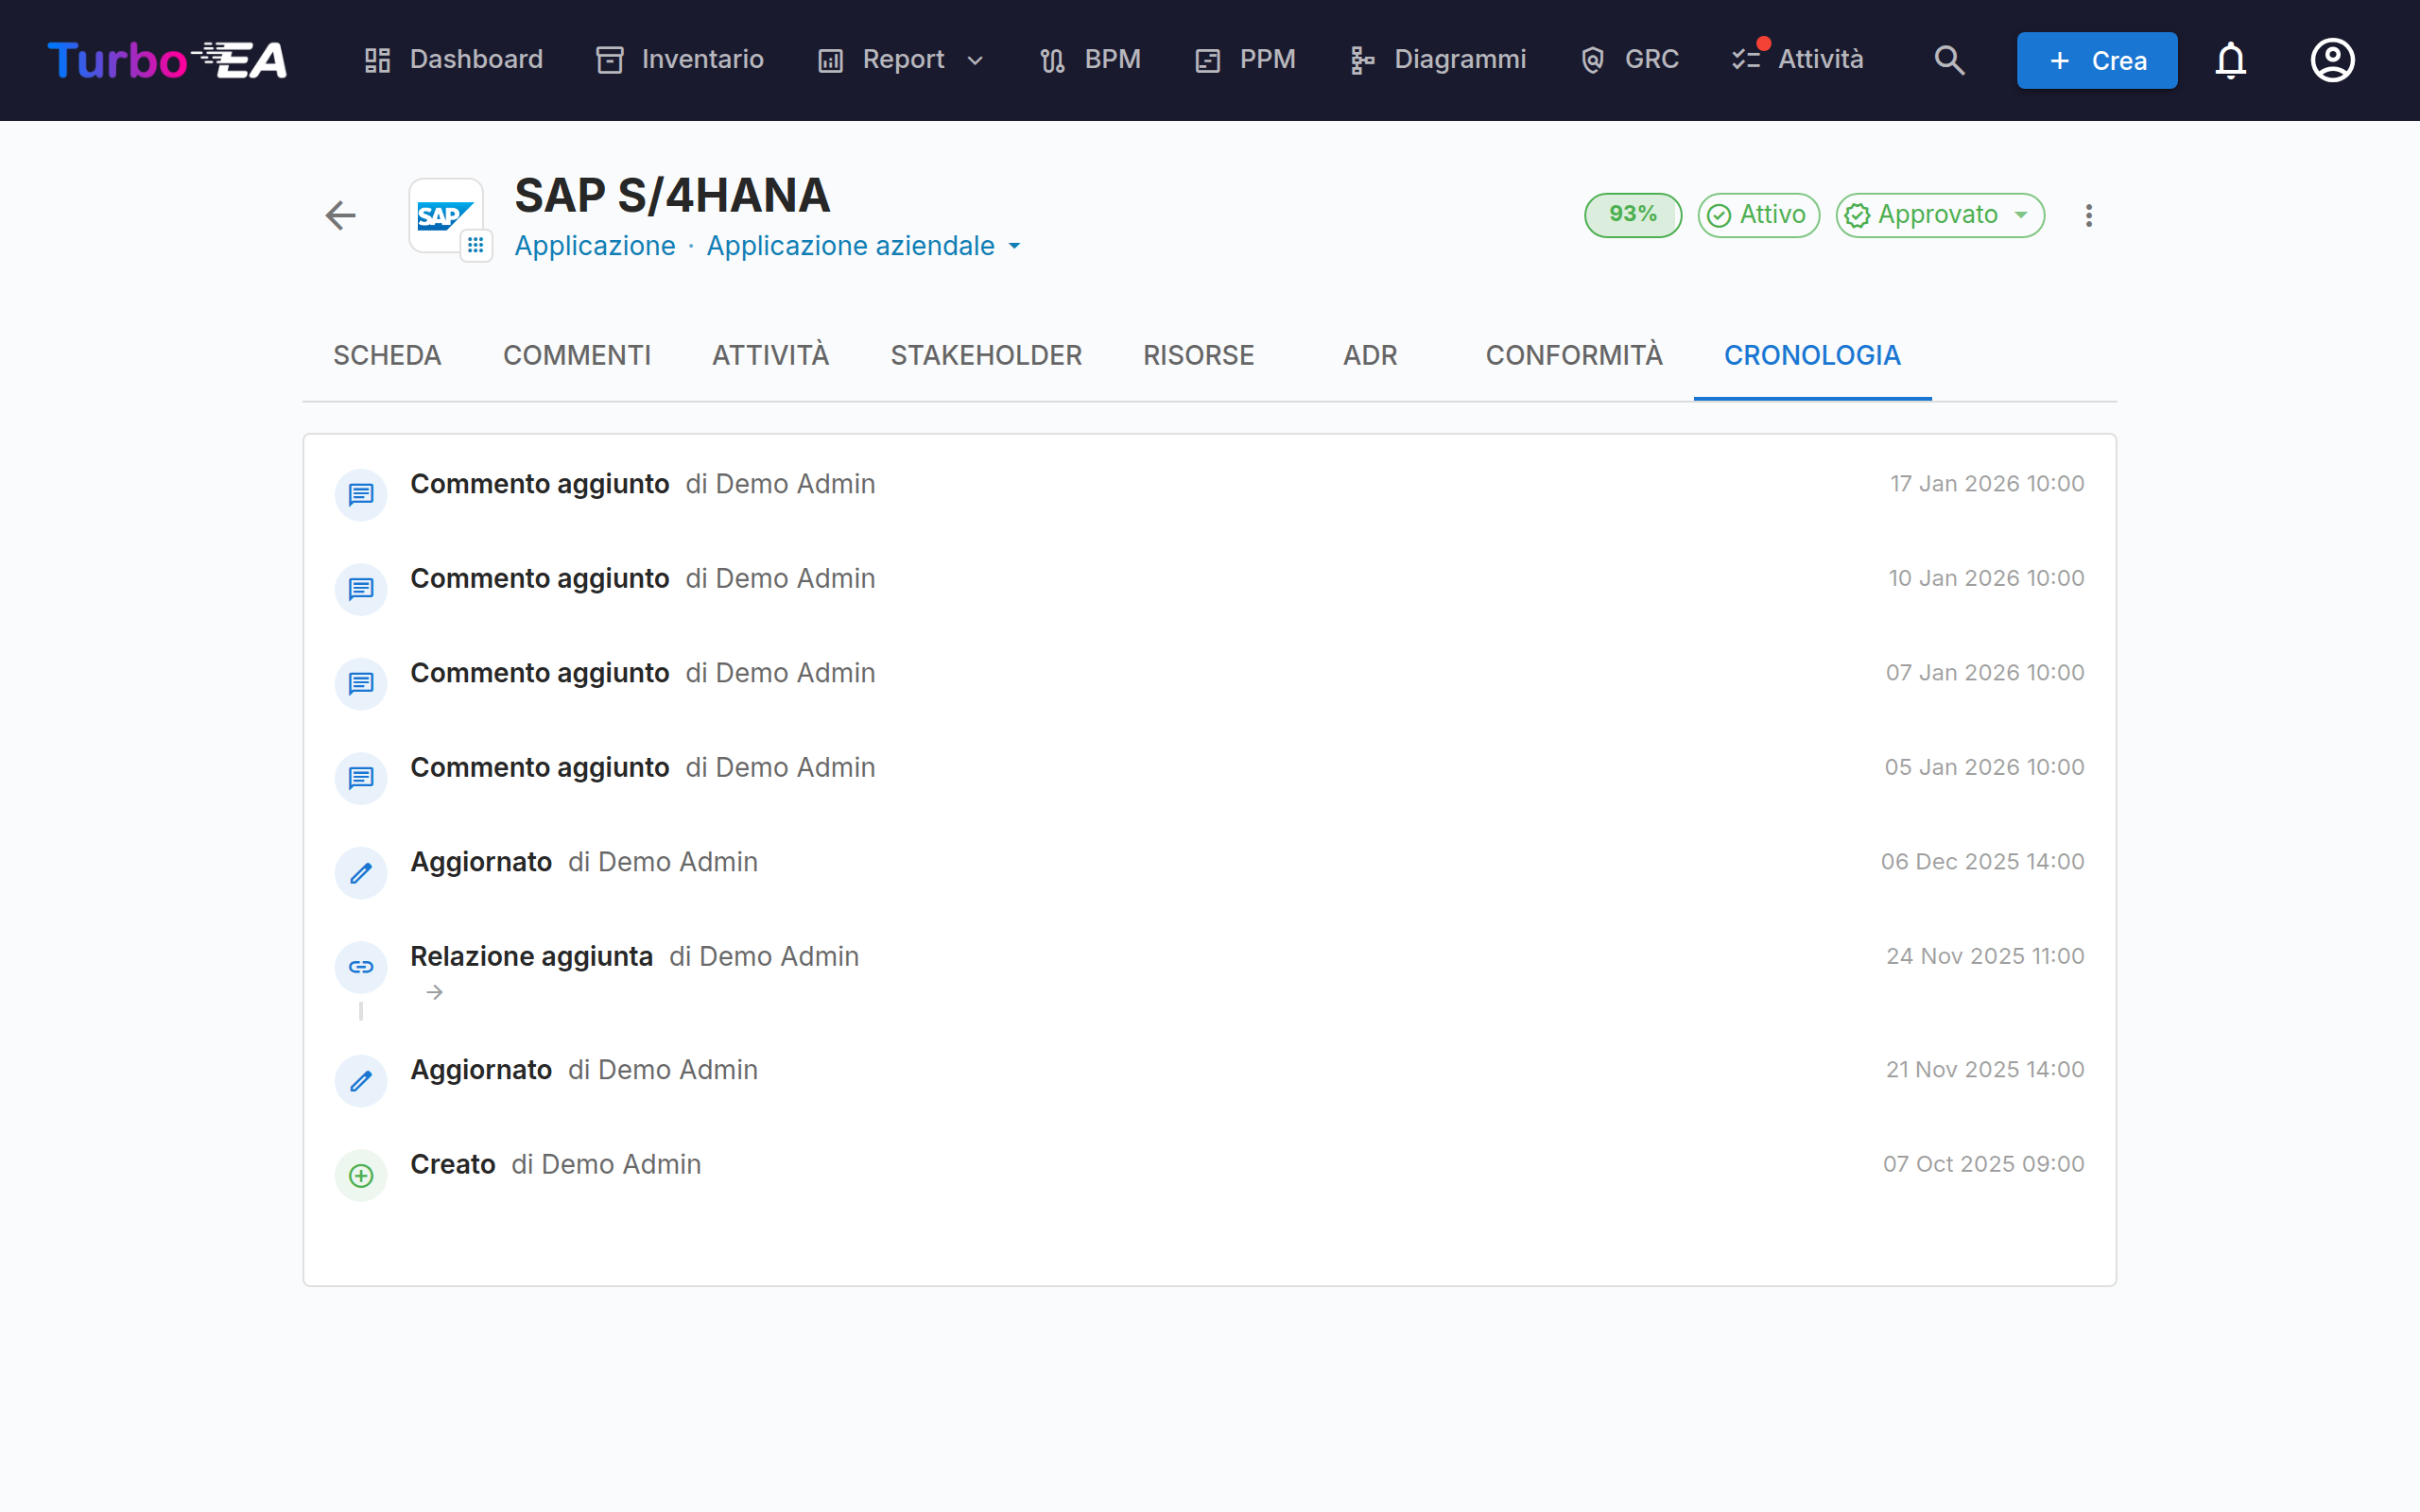Expand the Report dropdown menu
This screenshot has height=1512, width=2420.
coord(902,60)
